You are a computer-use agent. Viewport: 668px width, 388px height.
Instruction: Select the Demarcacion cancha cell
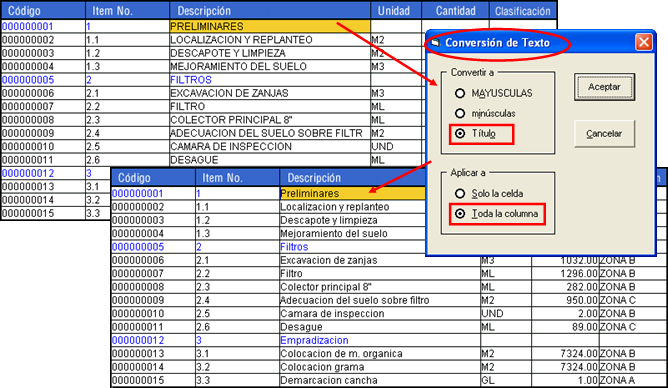380,380
